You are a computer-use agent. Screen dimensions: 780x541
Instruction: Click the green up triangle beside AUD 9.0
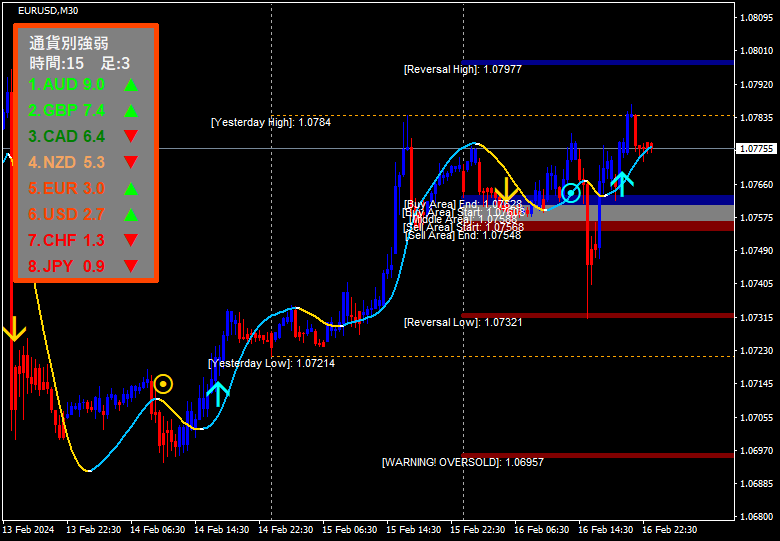[x=130, y=84]
